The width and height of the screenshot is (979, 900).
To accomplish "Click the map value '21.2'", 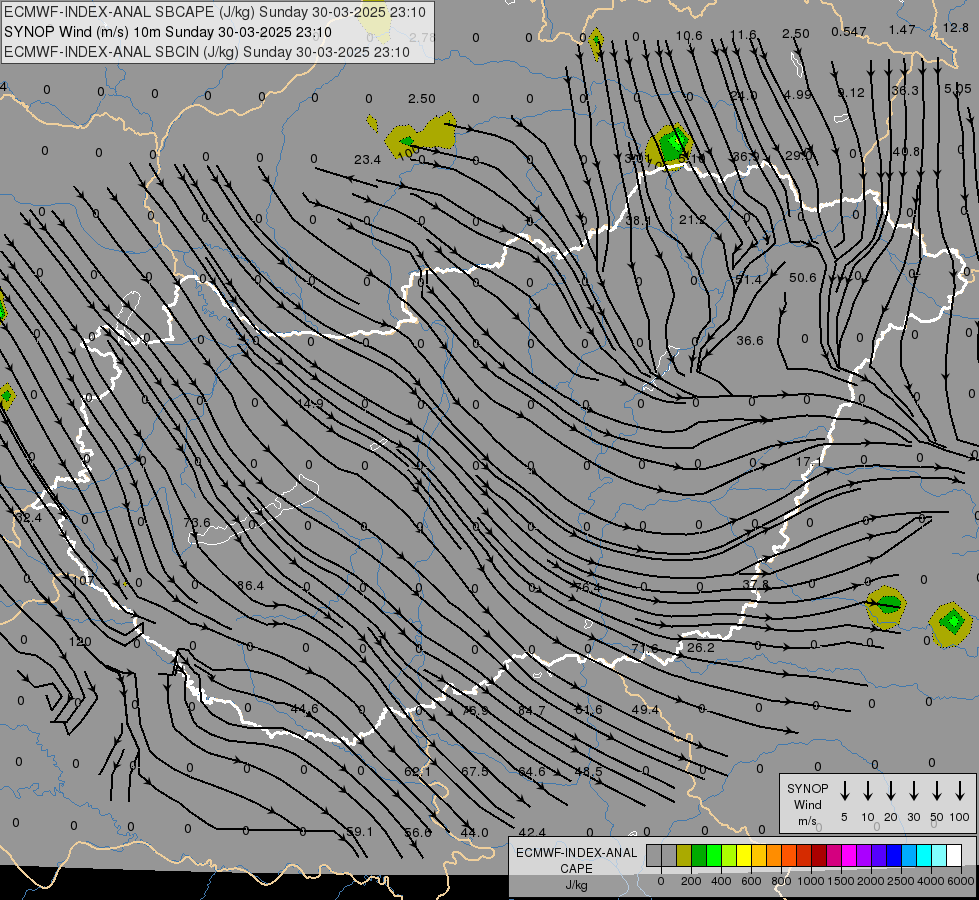I will pyautogui.click(x=692, y=219).
